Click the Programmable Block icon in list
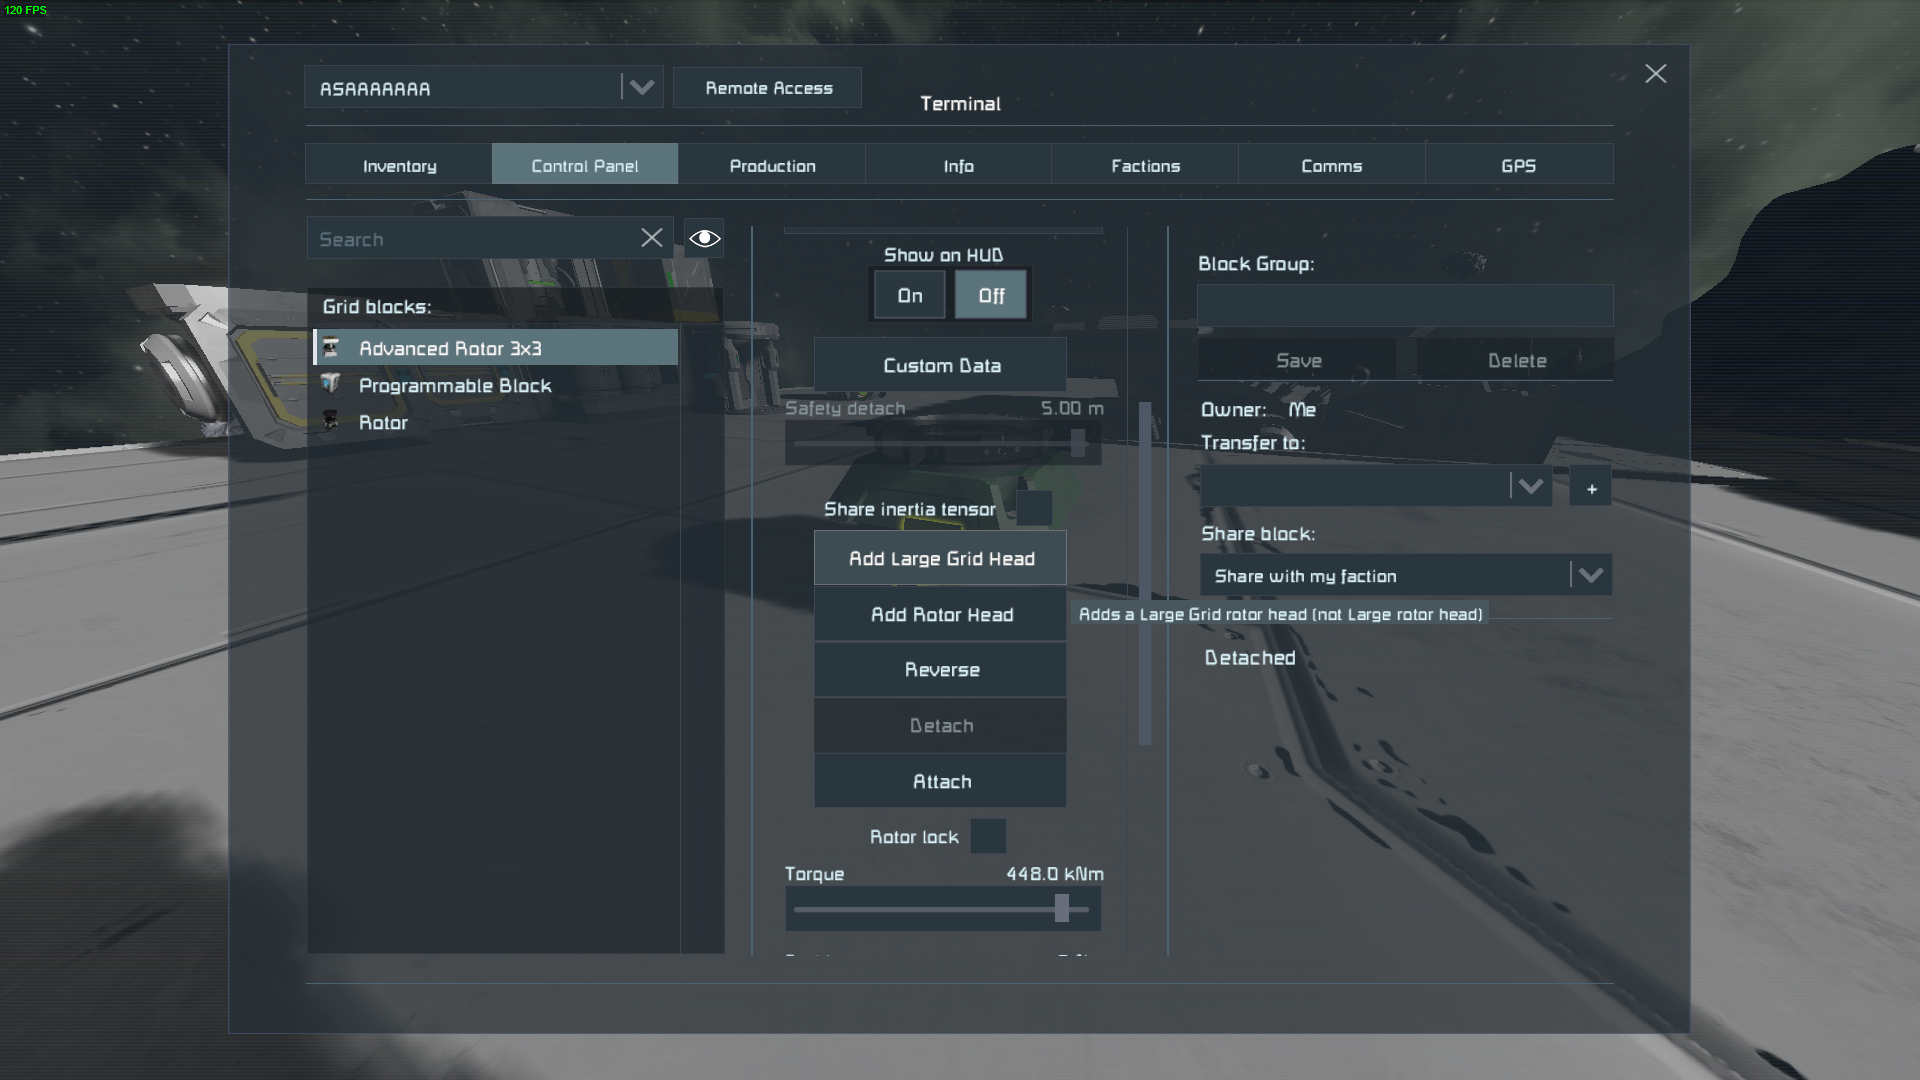 331,385
